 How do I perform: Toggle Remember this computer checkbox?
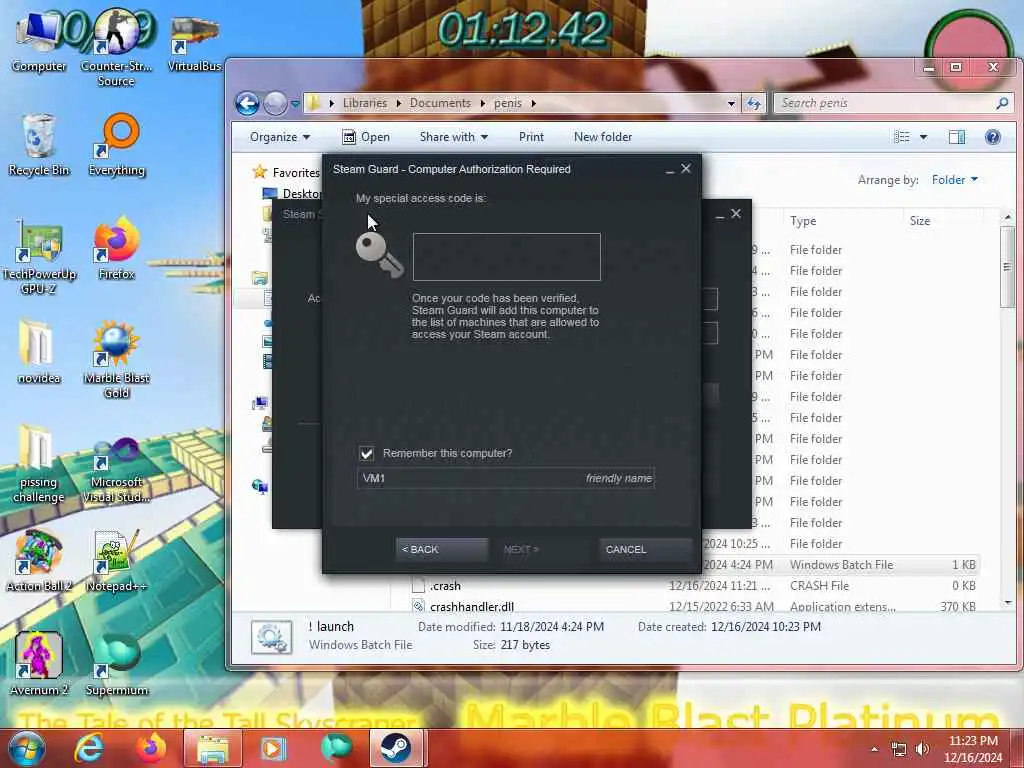[x=366, y=453]
